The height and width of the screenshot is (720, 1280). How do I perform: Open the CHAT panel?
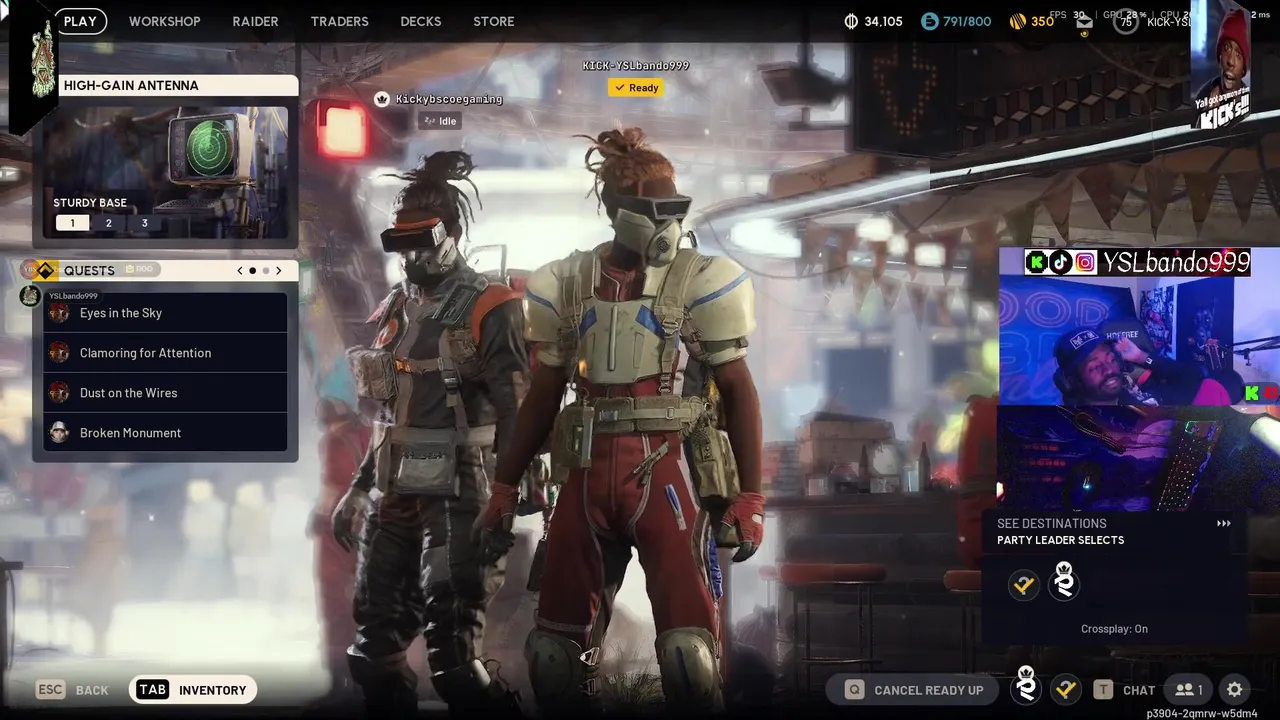point(1125,690)
